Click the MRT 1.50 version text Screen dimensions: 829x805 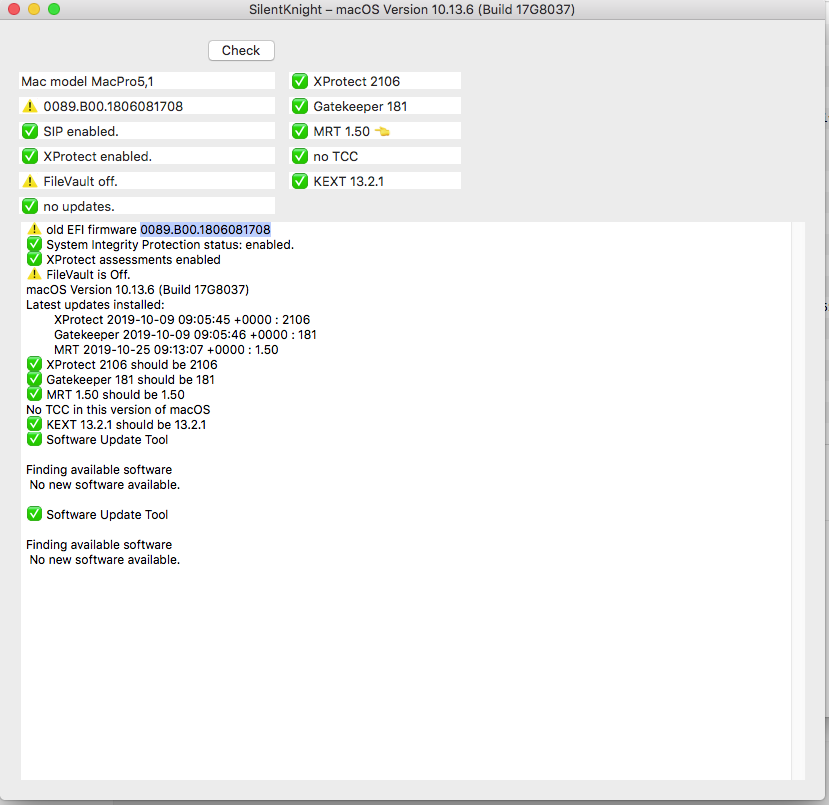(342, 132)
